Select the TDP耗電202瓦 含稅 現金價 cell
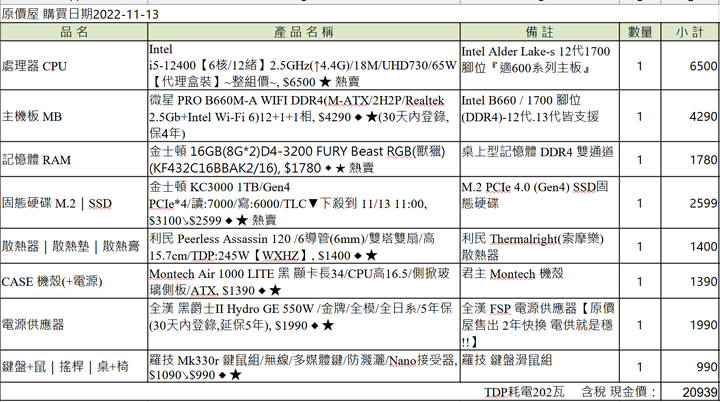This screenshot has width=720, height=402. point(331,392)
